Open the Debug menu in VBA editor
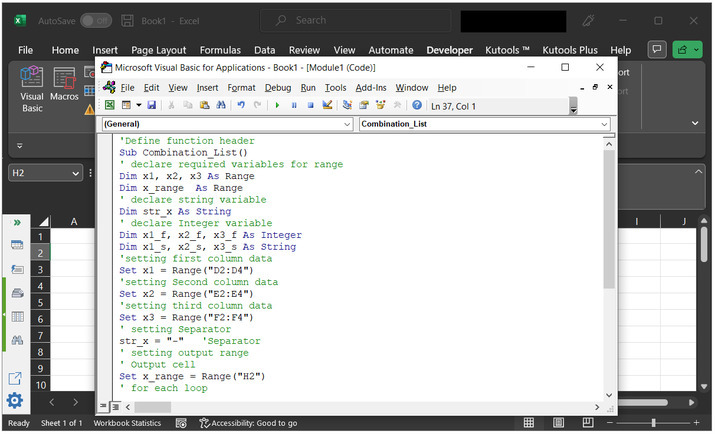The width and height of the screenshot is (715, 434). pyautogui.click(x=278, y=87)
